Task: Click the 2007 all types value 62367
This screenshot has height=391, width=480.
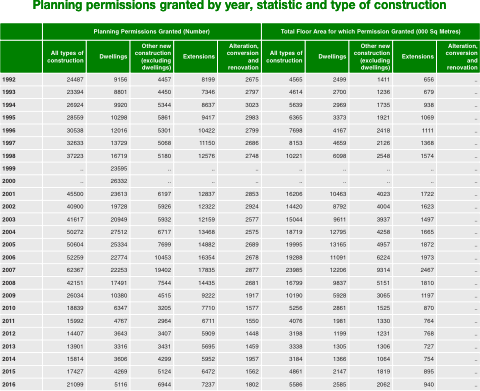Action: 75,270
